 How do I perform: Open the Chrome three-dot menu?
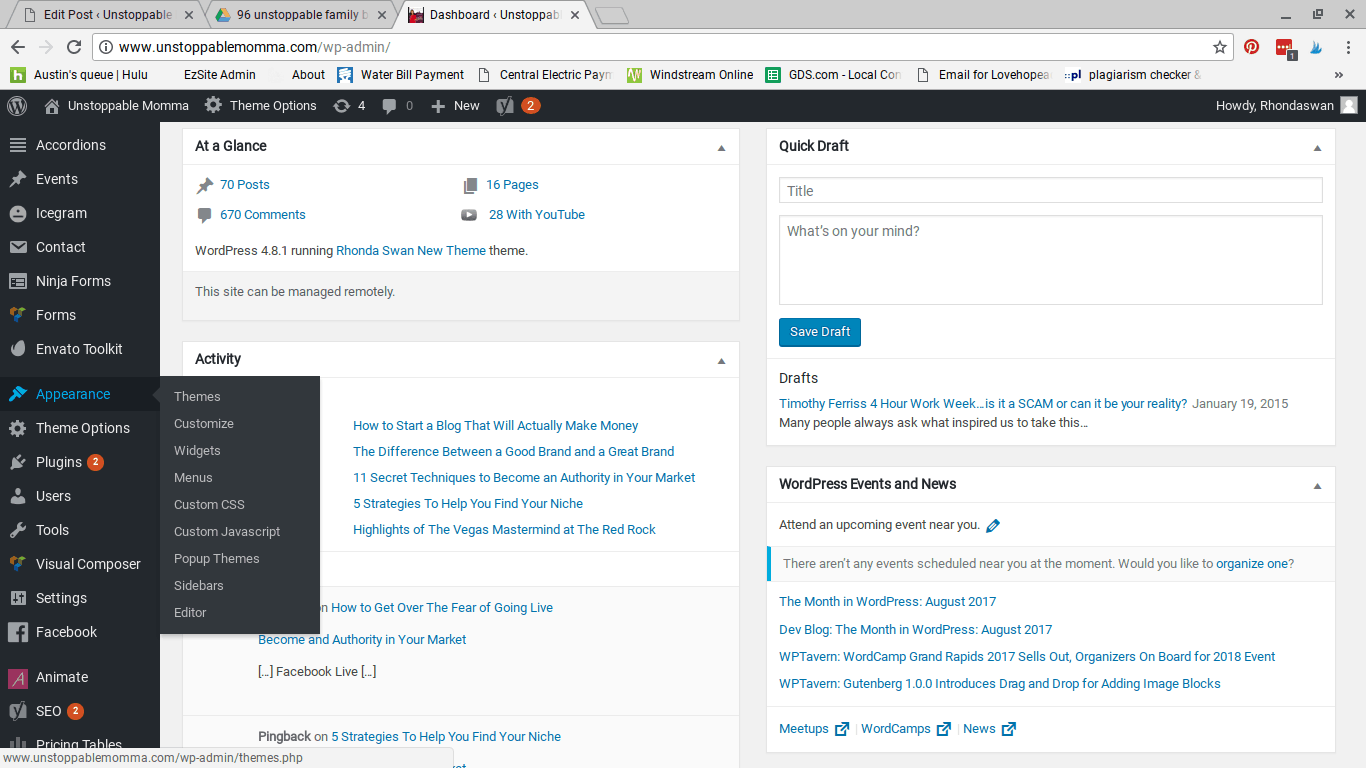point(1348,47)
